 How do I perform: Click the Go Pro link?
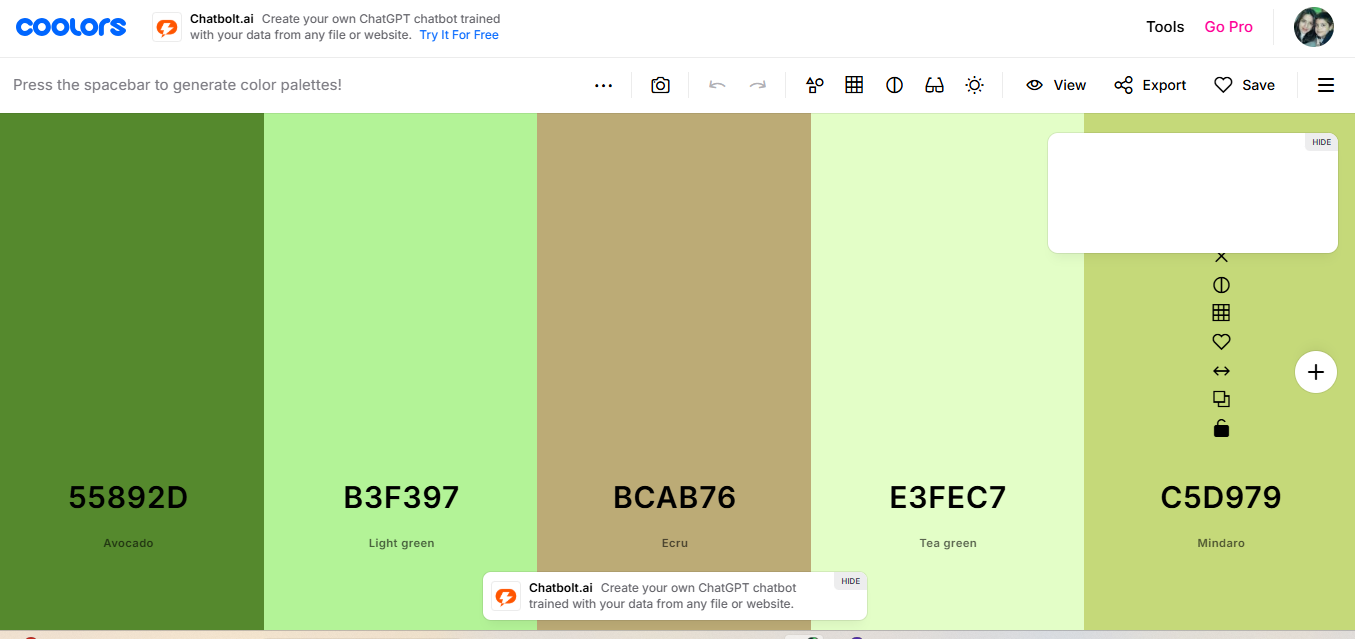click(1228, 27)
